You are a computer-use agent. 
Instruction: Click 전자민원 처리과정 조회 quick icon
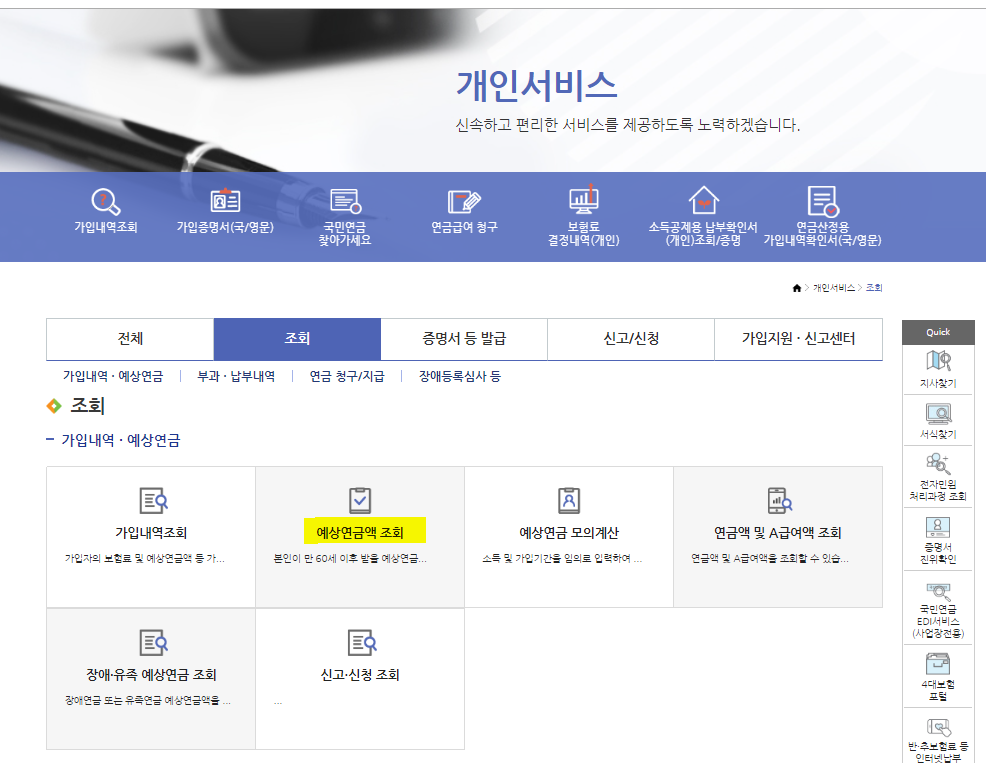pyautogui.click(x=938, y=464)
